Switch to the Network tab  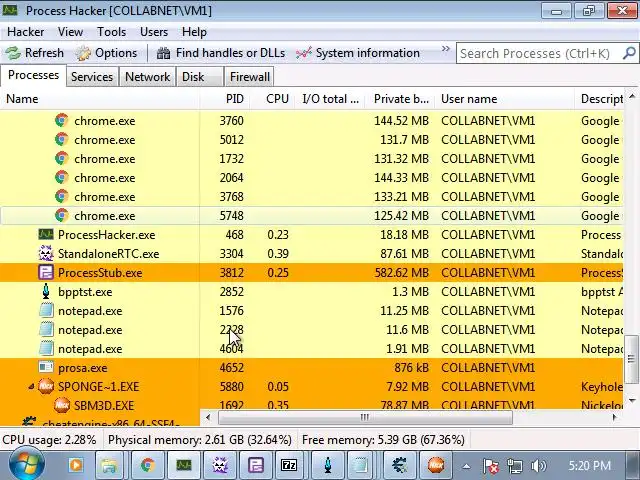click(x=147, y=77)
